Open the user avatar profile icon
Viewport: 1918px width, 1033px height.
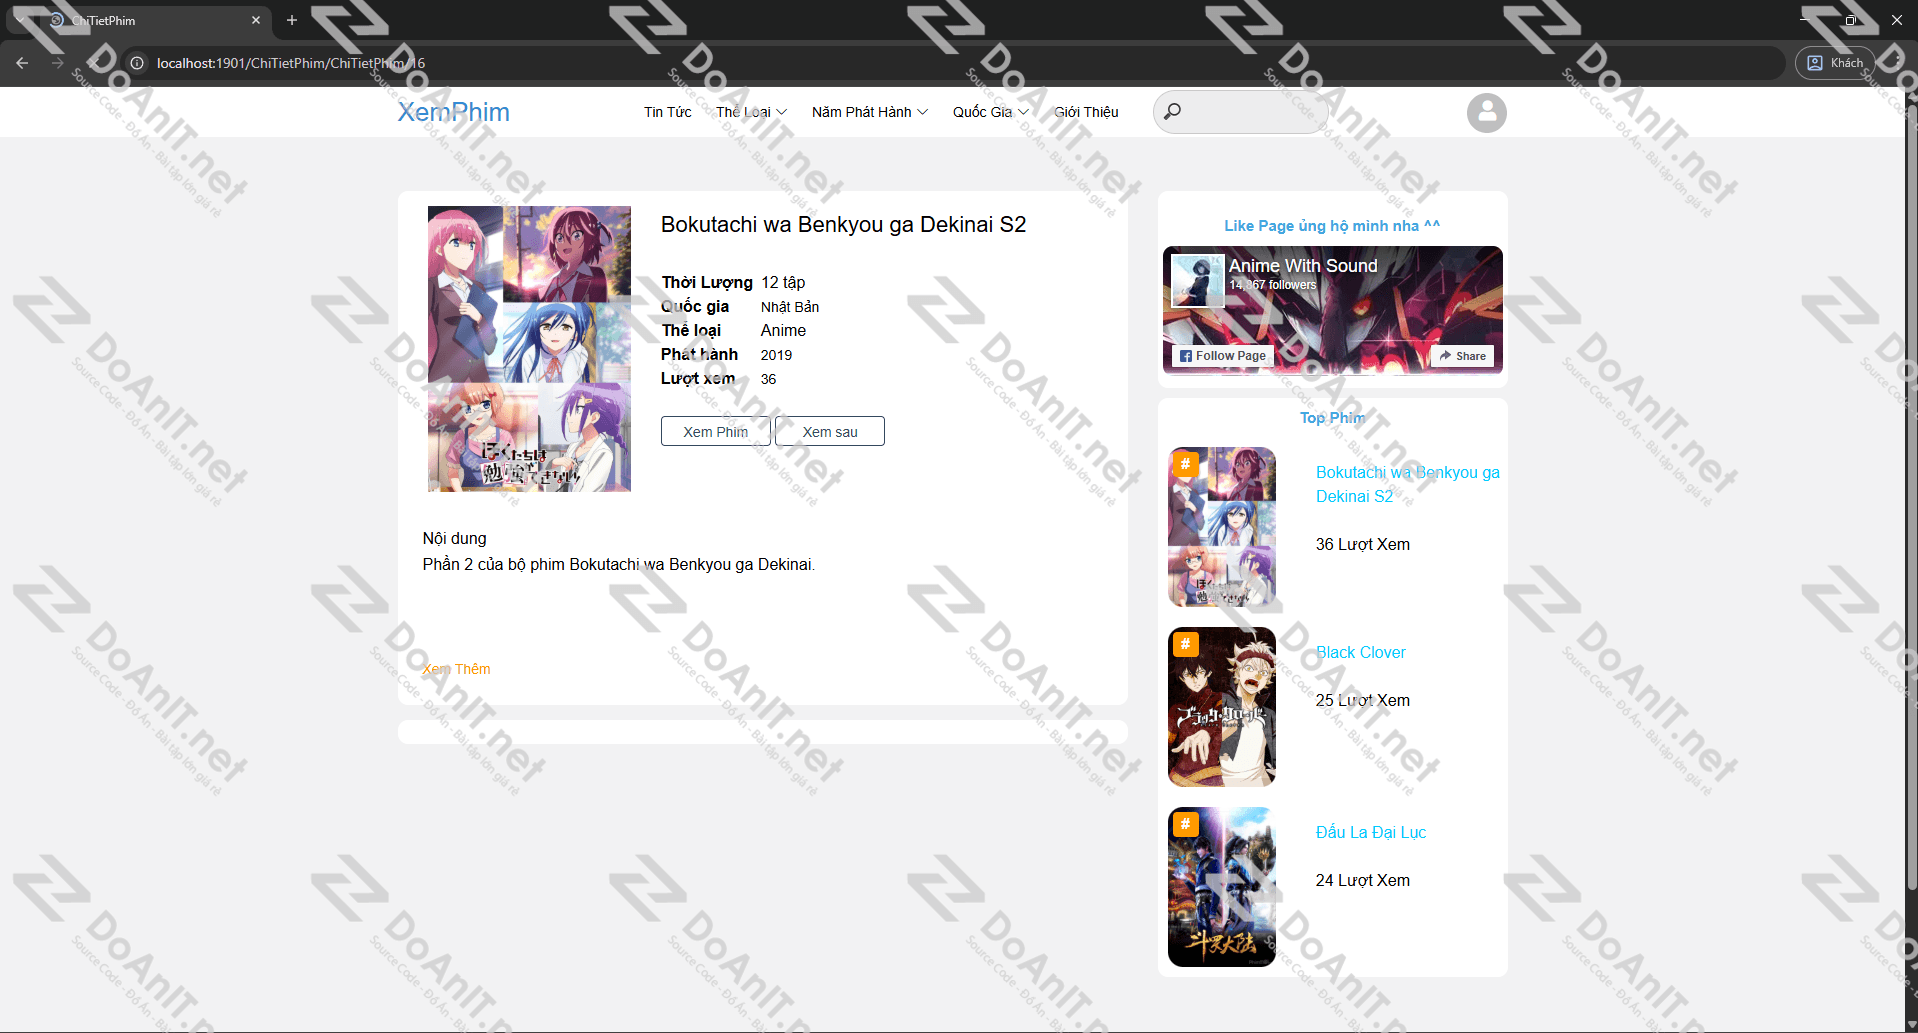pos(1486,112)
